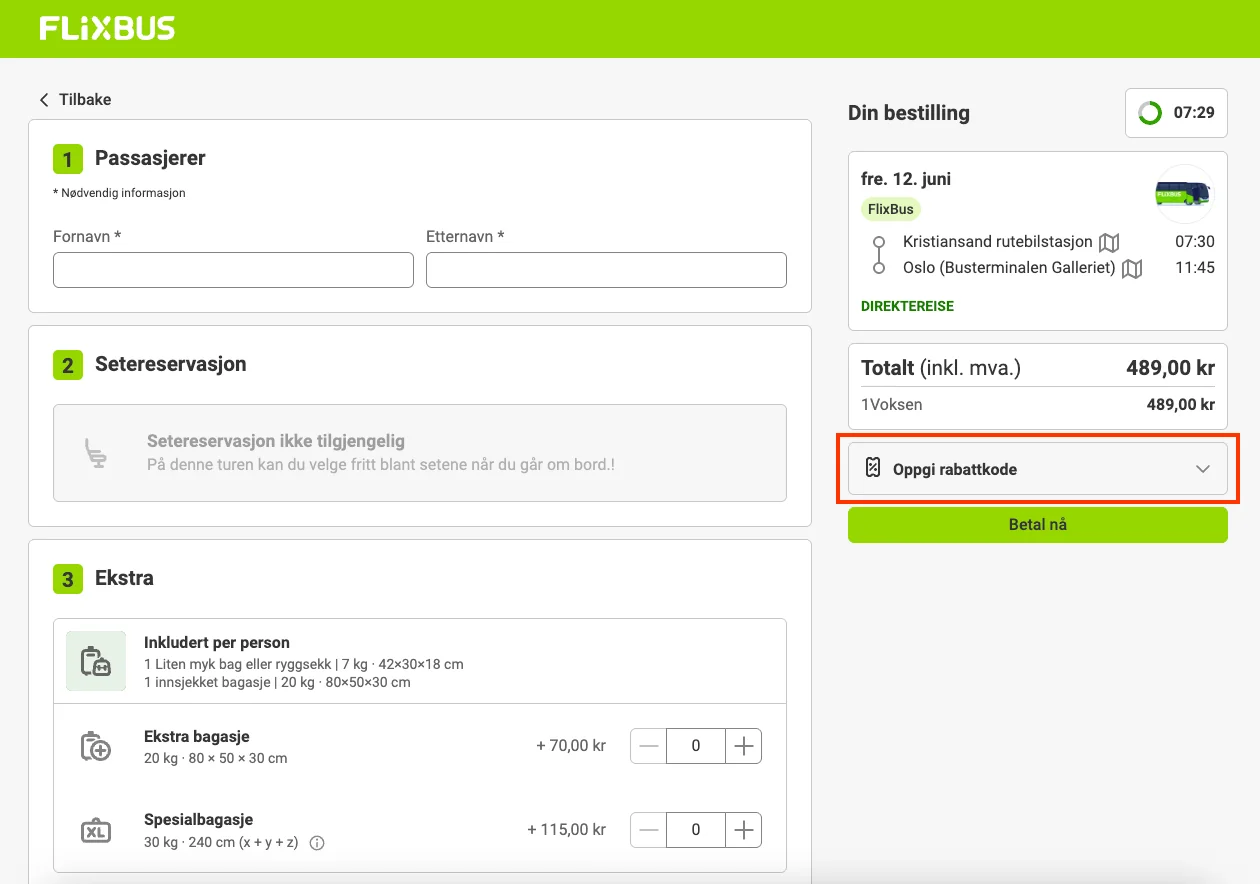Expand the Oppgi rabattkode section

(1038, 469)
